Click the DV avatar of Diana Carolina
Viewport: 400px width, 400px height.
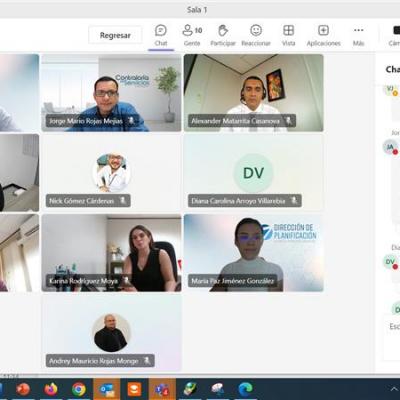click(x=253, y=173)
